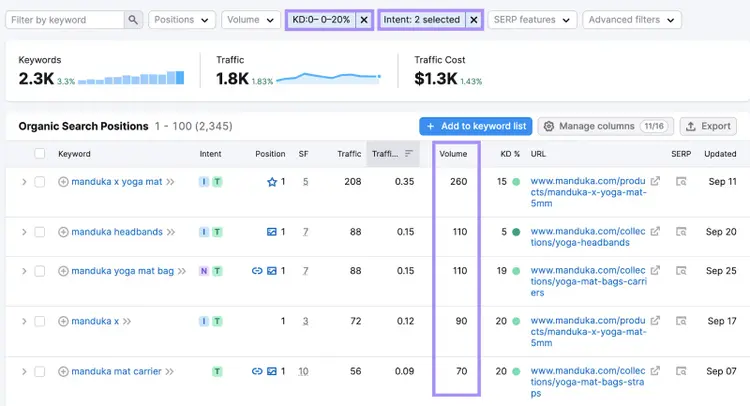Screen dimensions: 750x406
Task: Check the box for manduka headbands
Action: click(40, 232)
